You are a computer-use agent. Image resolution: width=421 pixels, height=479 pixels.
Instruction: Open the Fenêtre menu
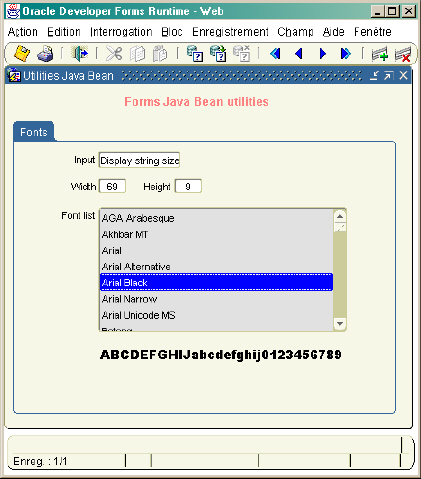tap(373, 32)
